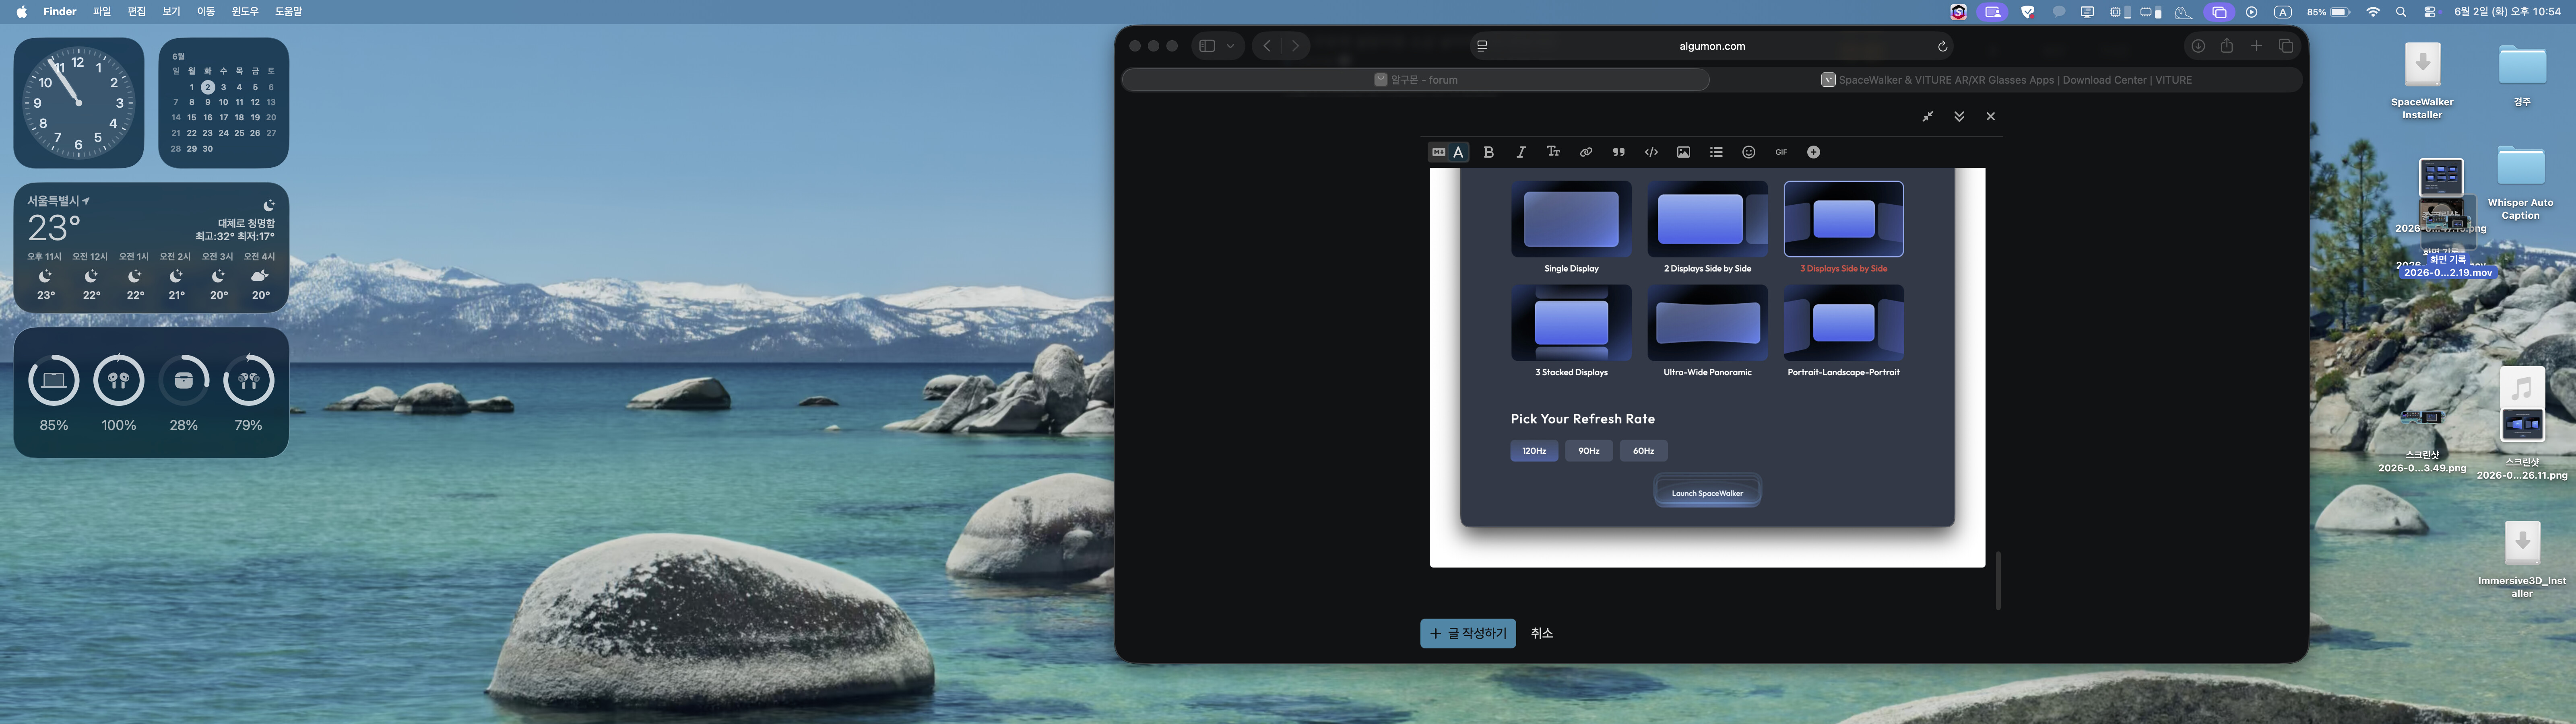Share the current Safari page
The width and height of the screenshot is (2576, 724).
[2227, 46]
